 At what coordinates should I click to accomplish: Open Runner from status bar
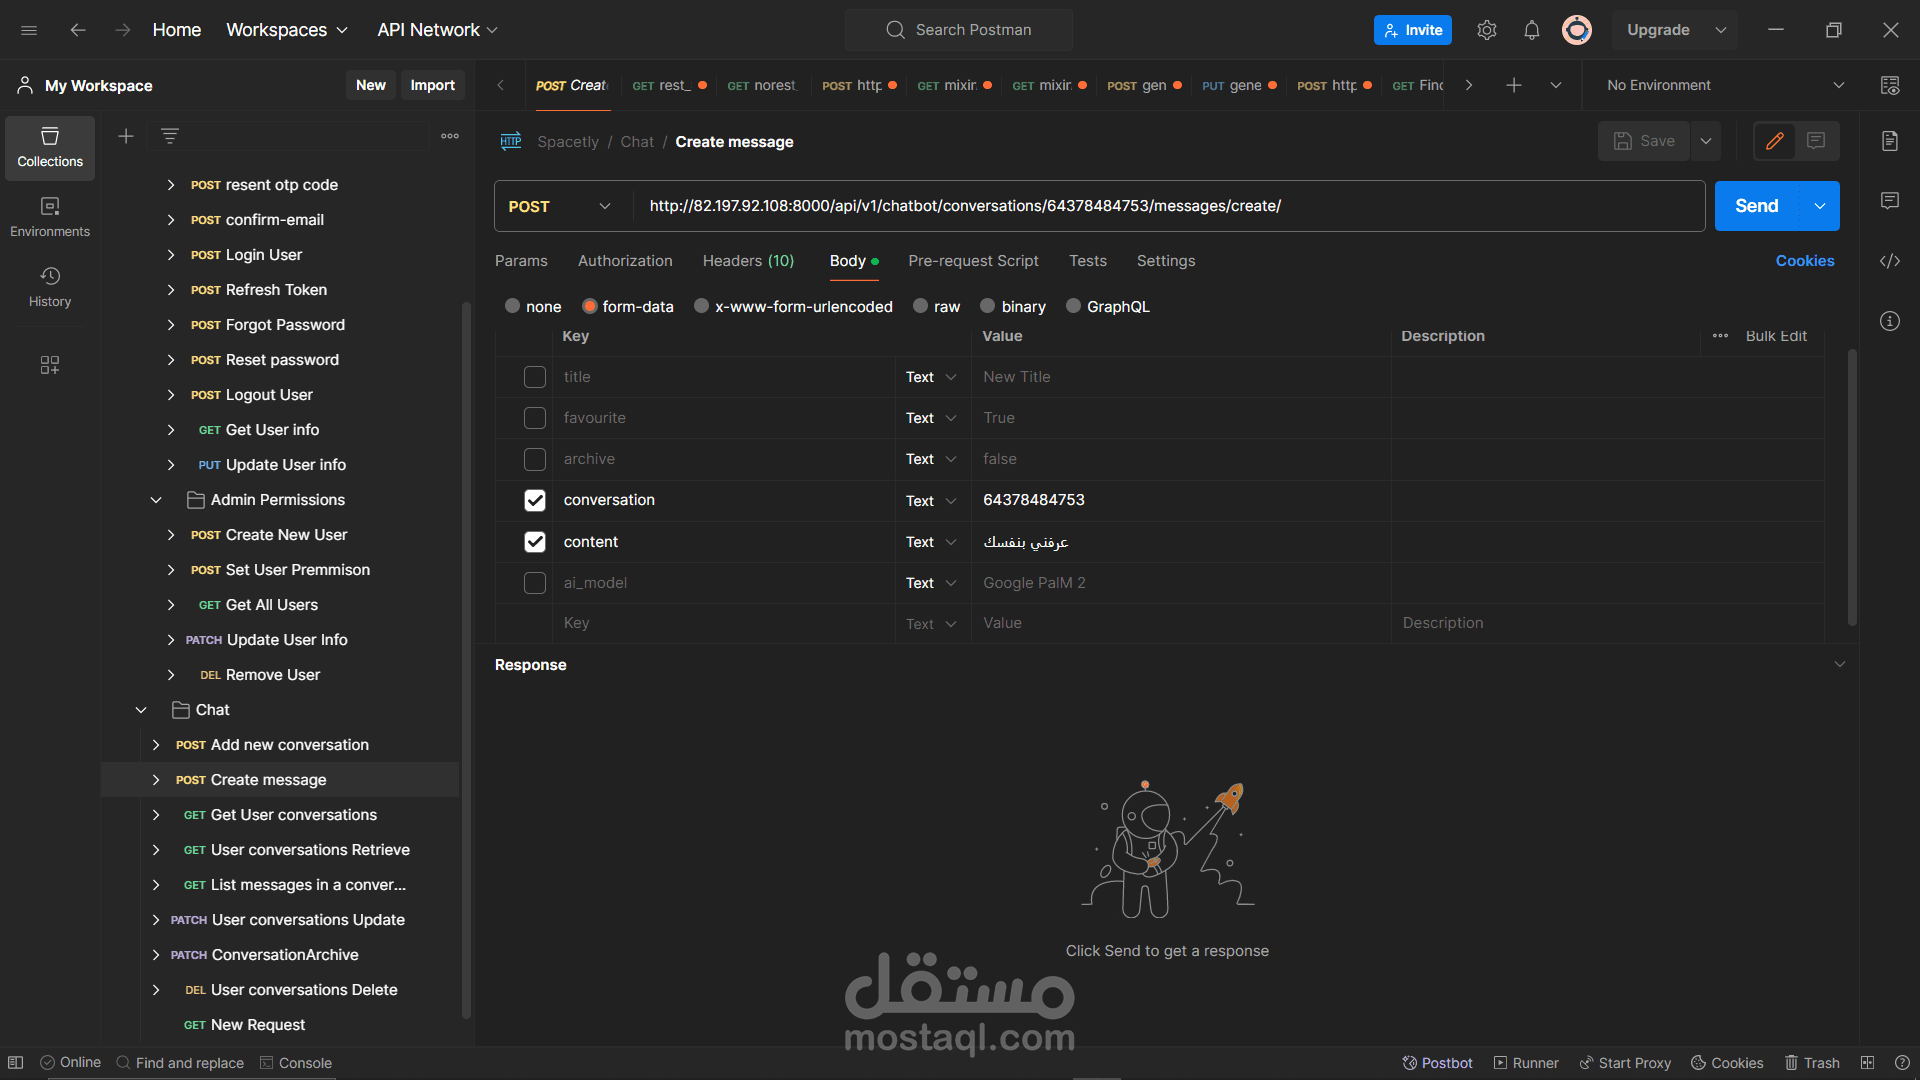pyautogui.click(x=1526, y=1063)
